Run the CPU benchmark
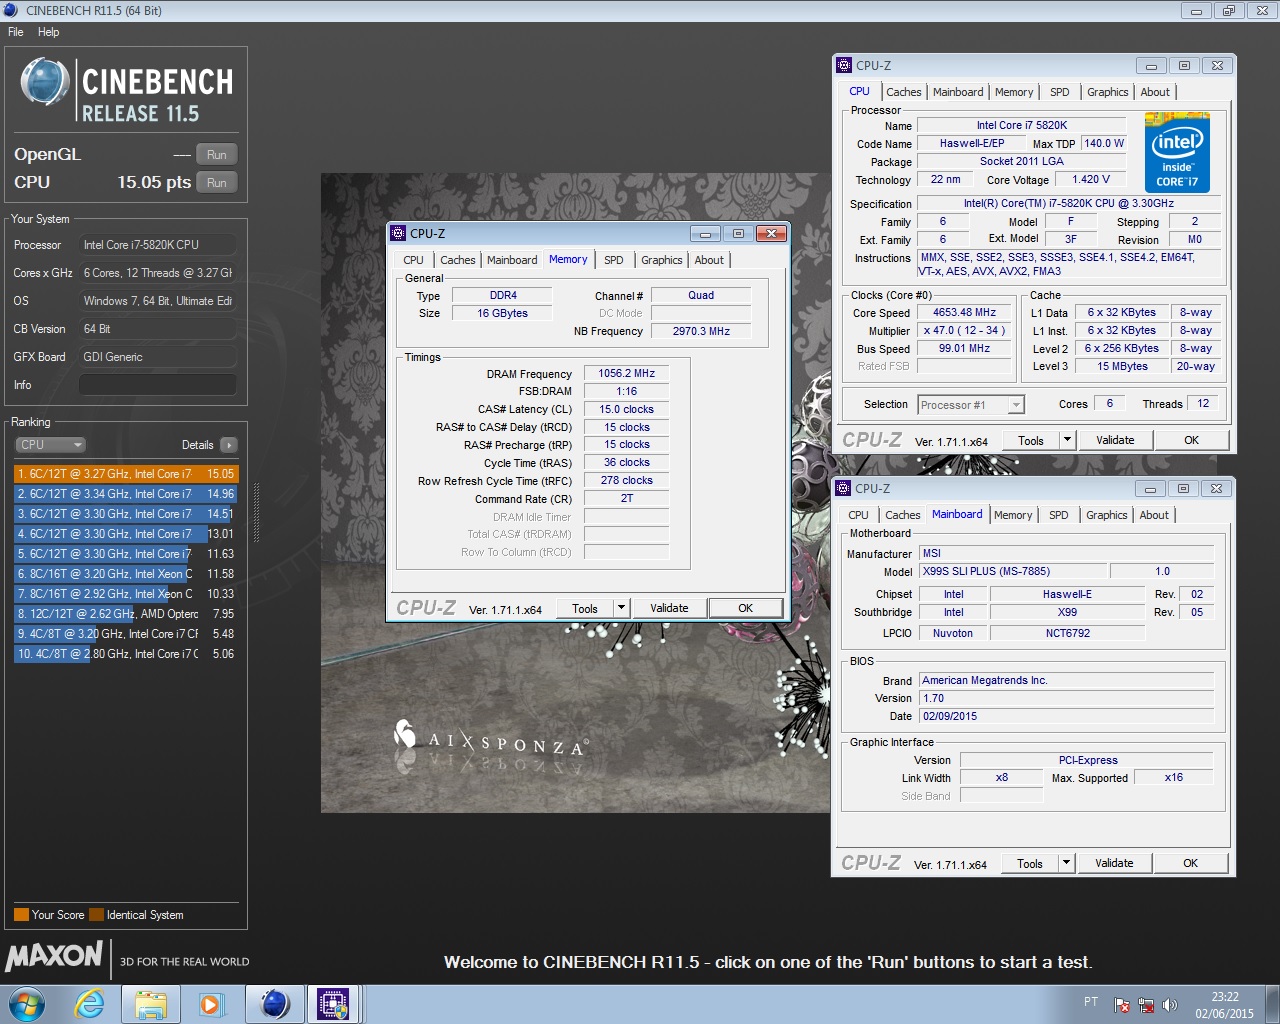The width and height of the screenshot is (1280, 1024). point(217,183)
